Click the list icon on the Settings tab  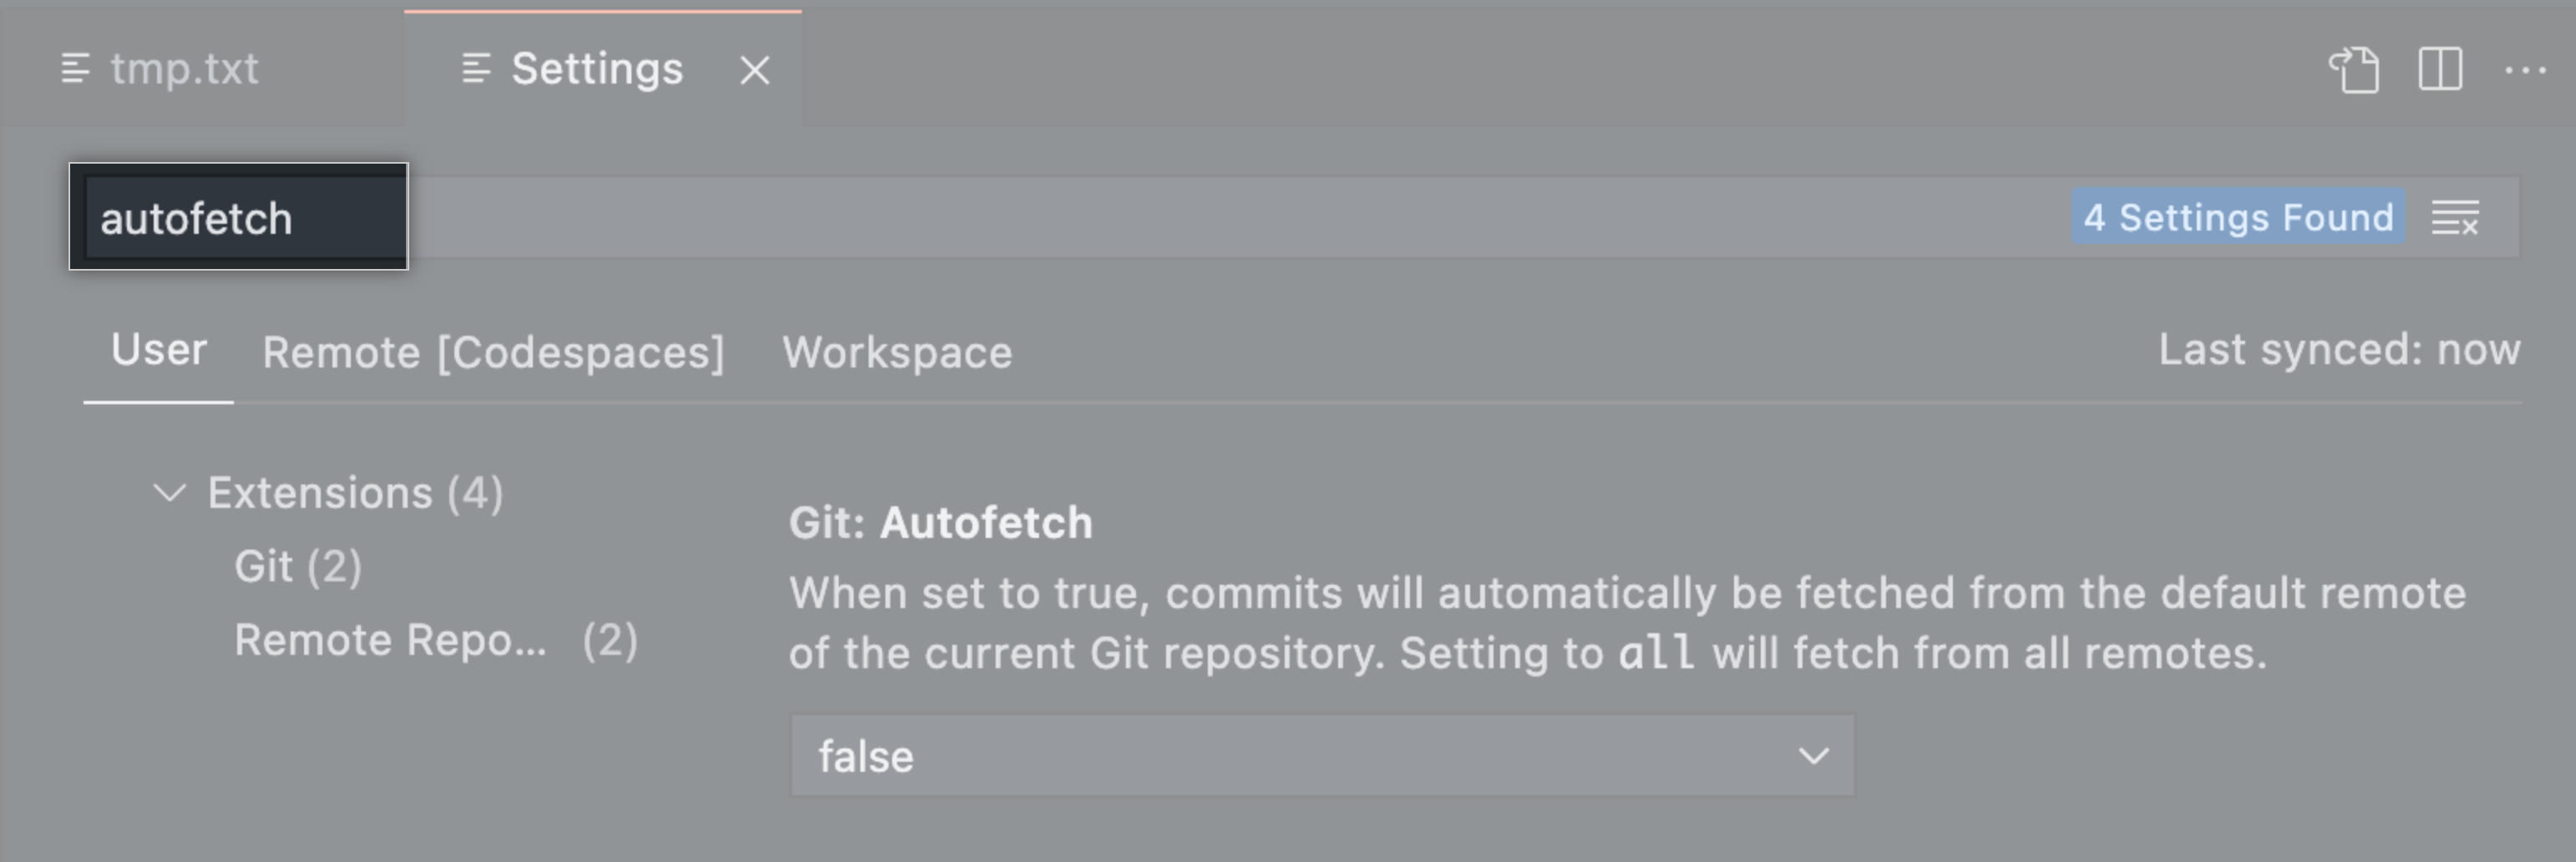[x=477, y=69]
